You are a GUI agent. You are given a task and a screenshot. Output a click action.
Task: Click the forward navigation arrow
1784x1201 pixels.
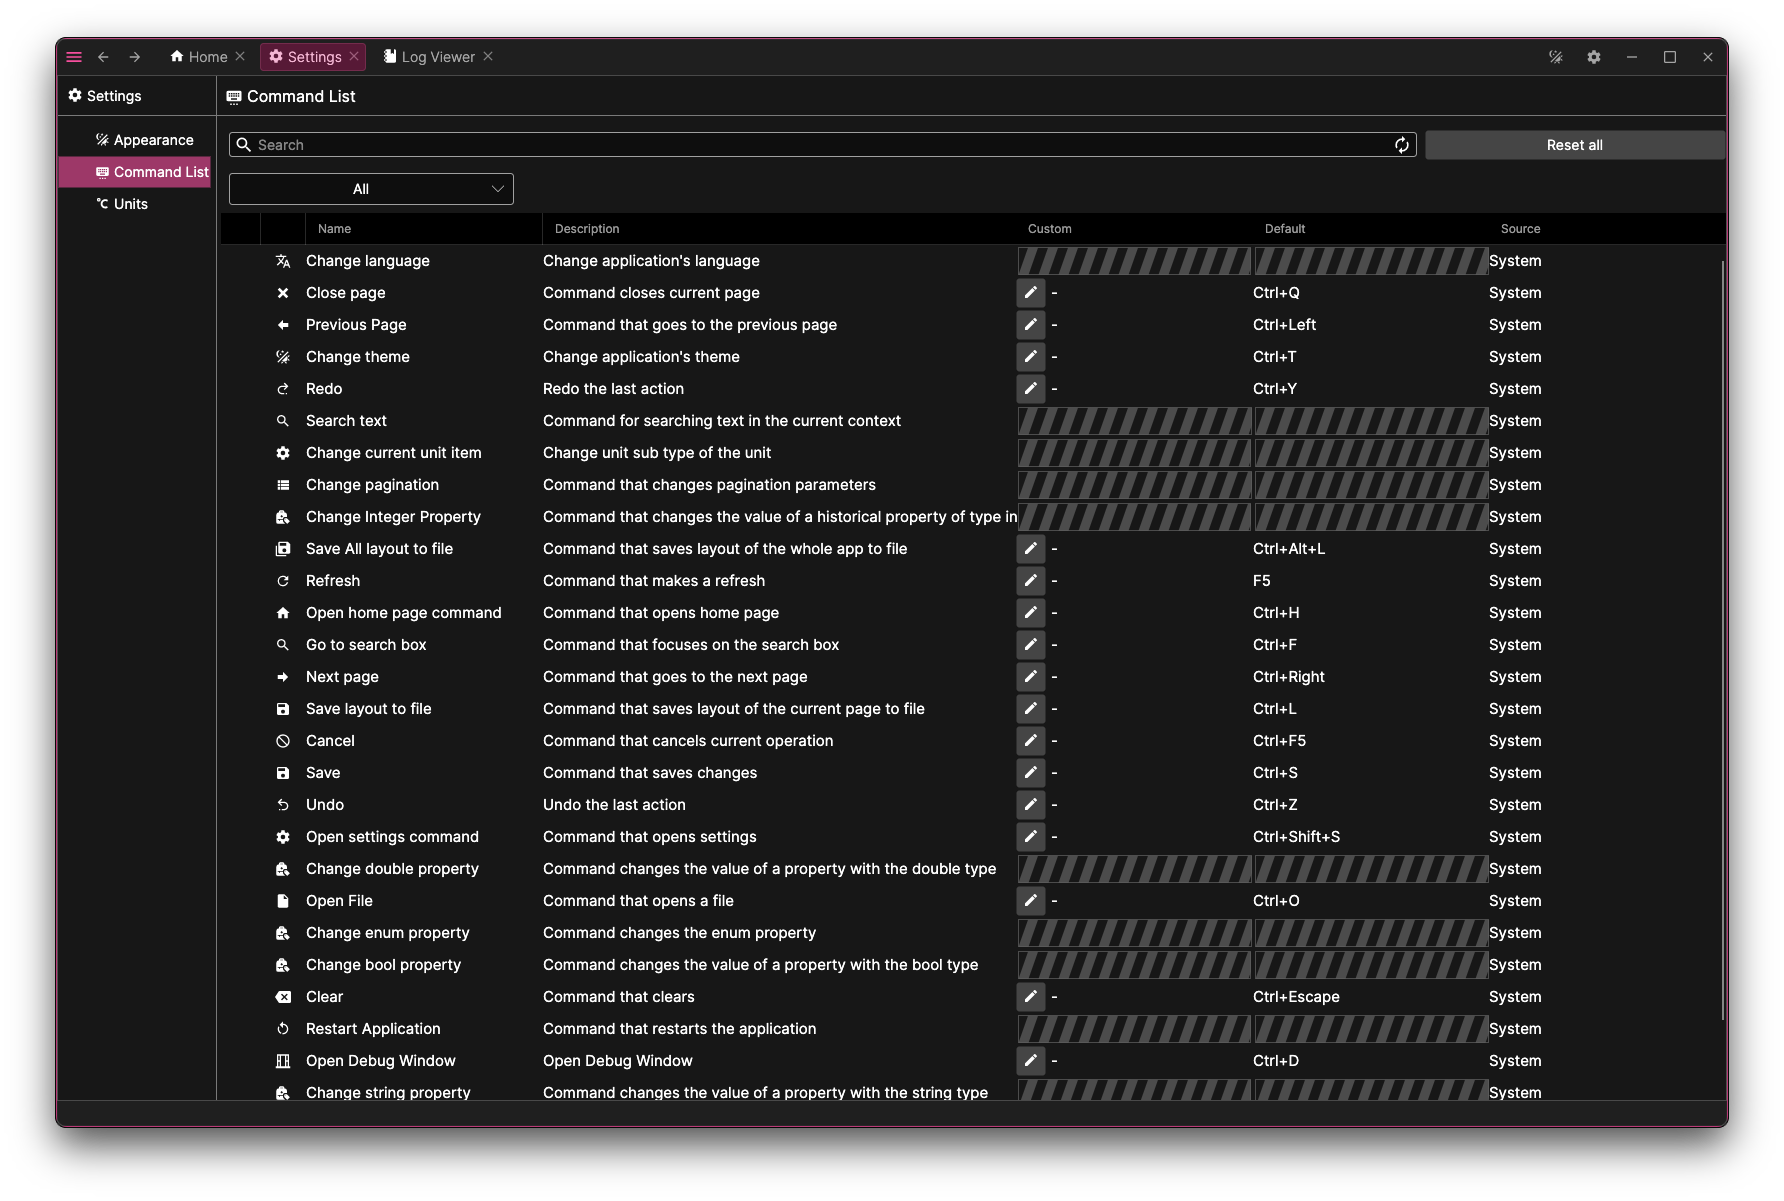point(134,57)
